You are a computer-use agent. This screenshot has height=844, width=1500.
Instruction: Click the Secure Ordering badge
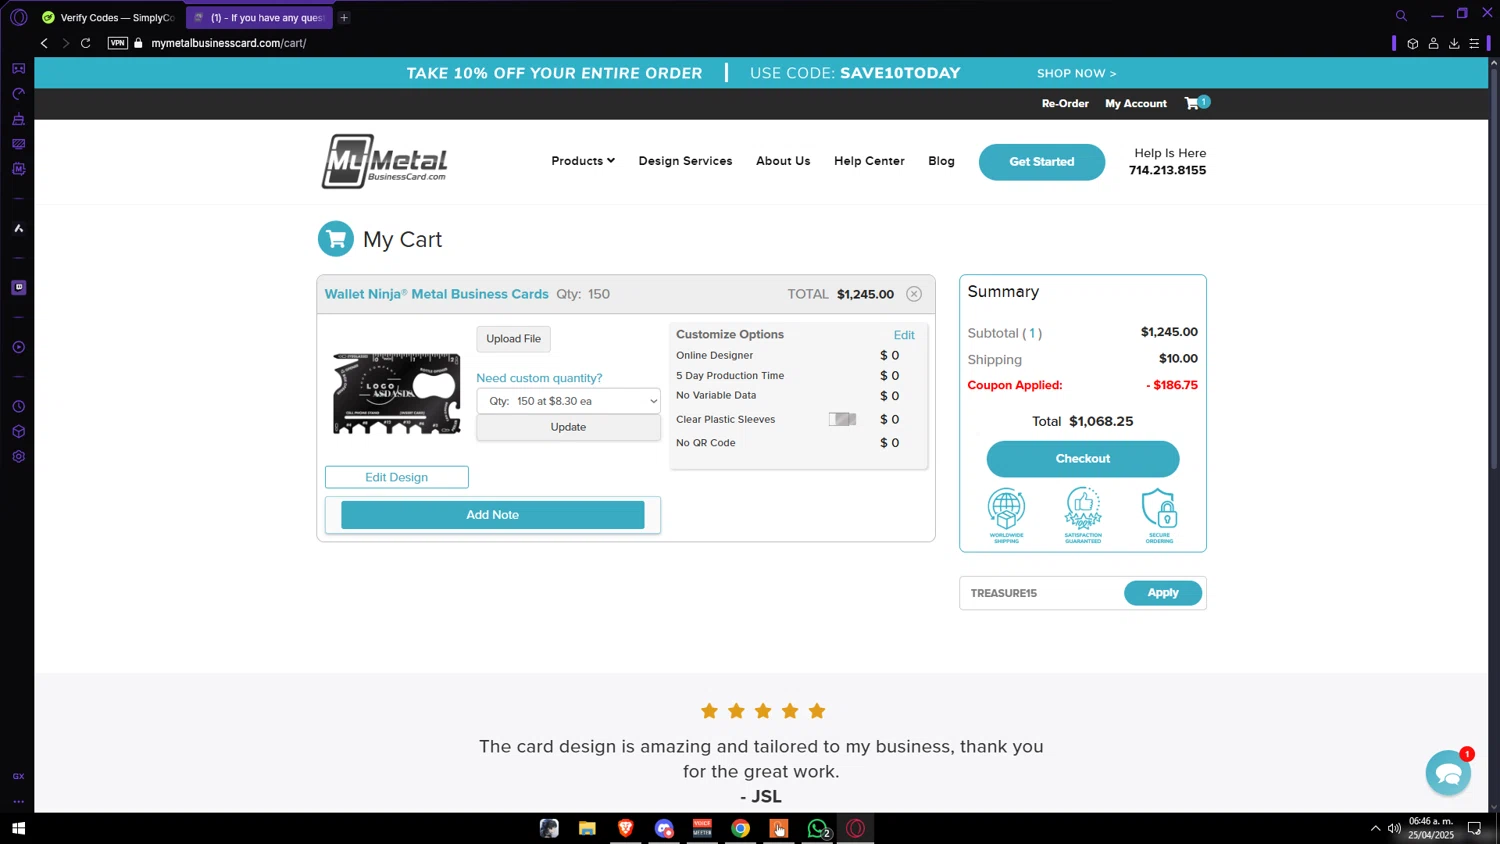[x=1159, y=515]
